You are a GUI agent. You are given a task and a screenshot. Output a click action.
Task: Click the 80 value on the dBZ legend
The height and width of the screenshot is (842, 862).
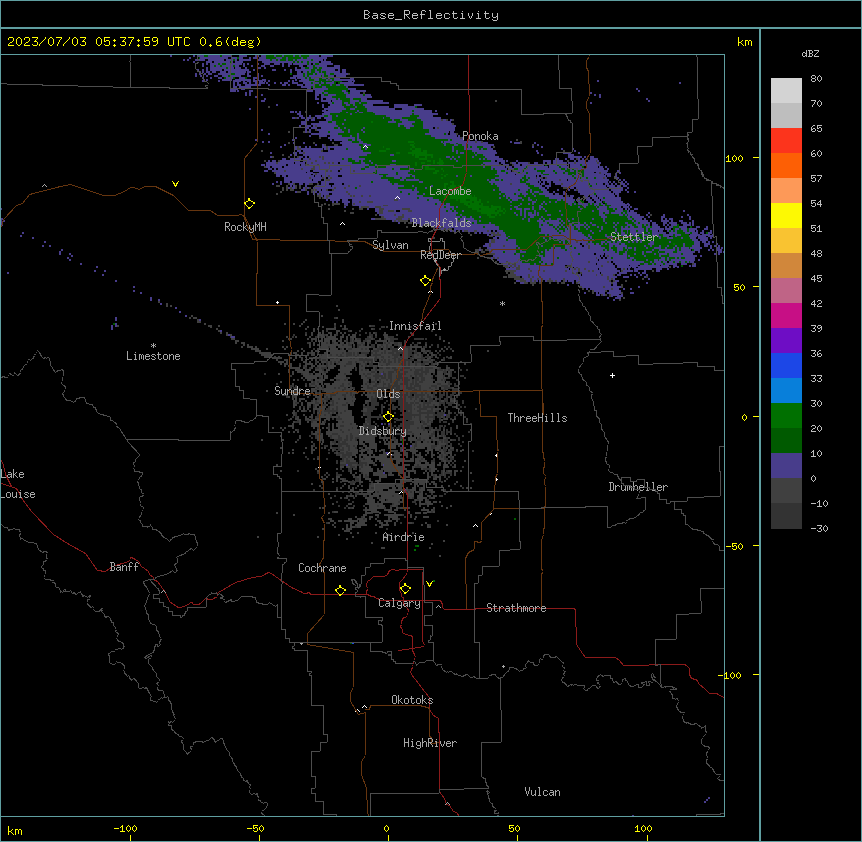coord(816,79)
